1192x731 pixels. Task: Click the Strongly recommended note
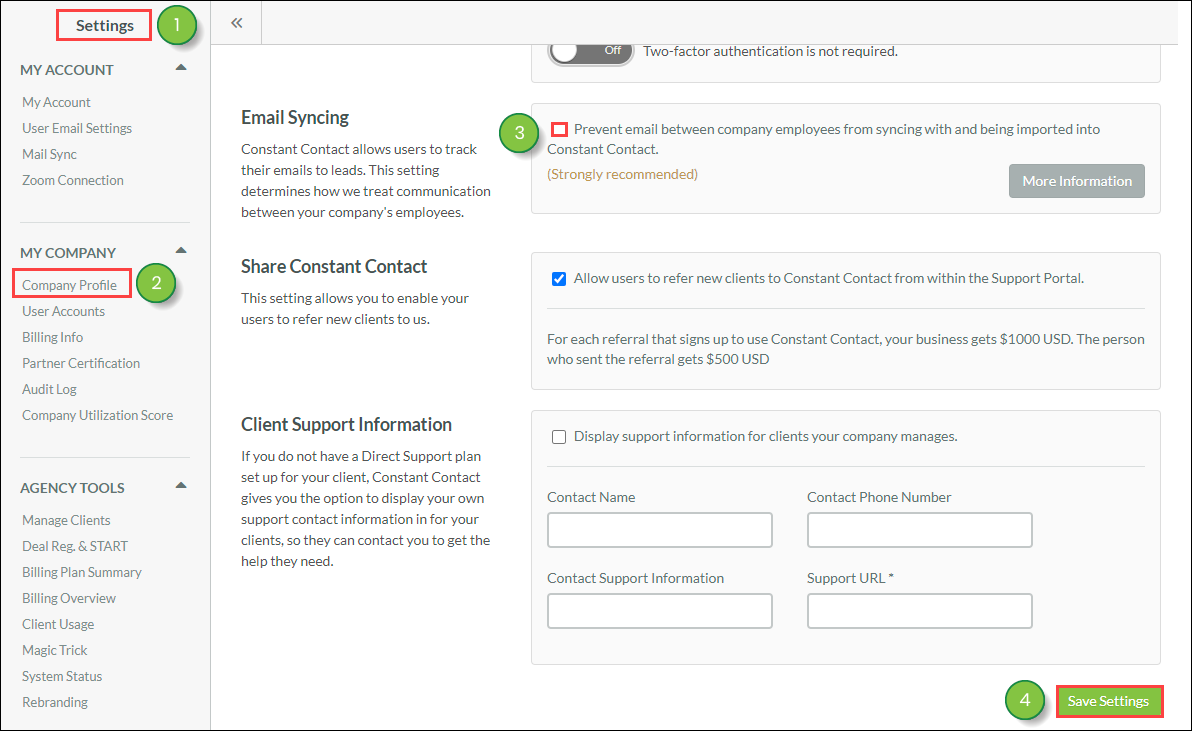click(623, 175)
